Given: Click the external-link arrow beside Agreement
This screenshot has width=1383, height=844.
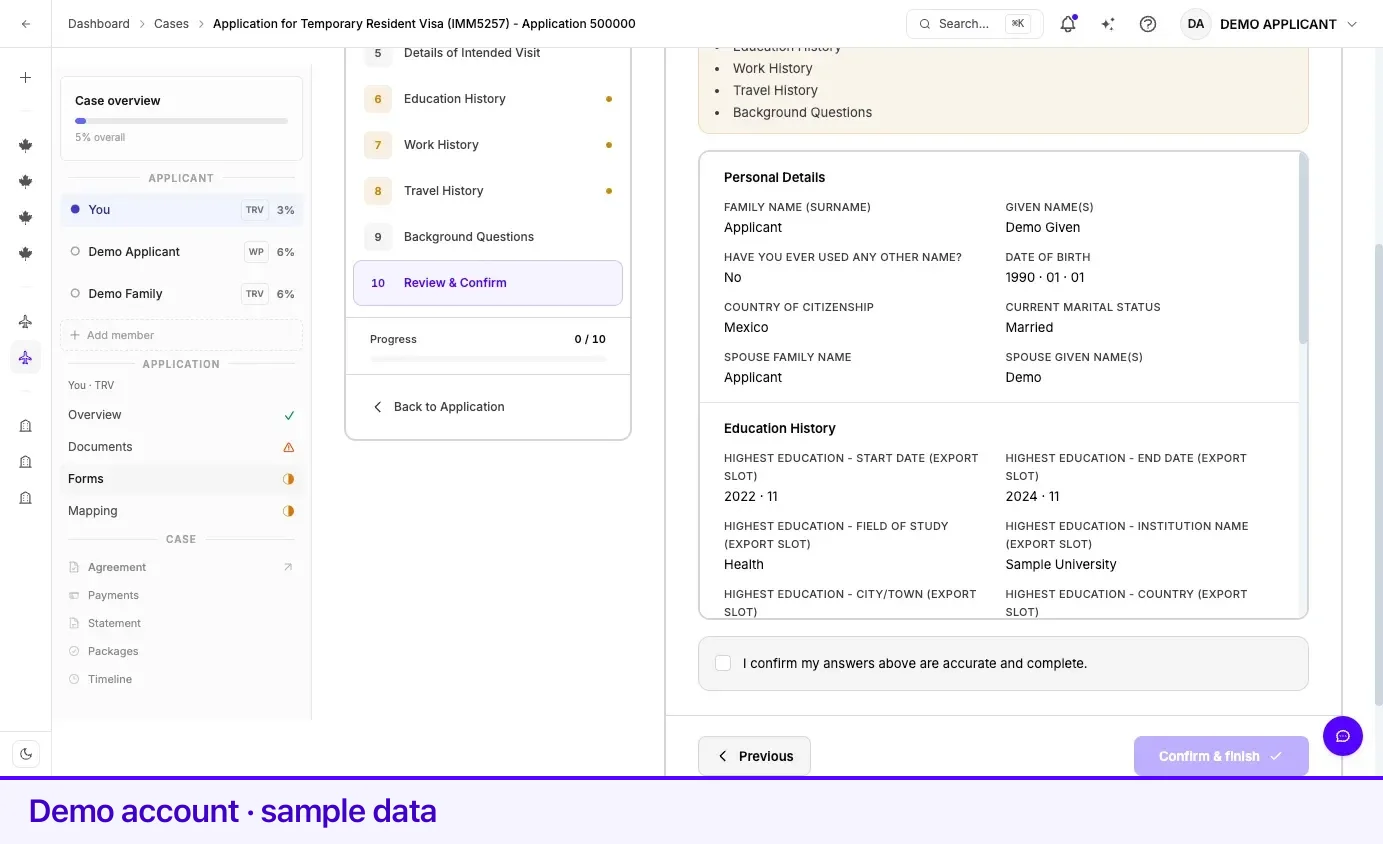Looking at the screenshot, I should (288, 567).
